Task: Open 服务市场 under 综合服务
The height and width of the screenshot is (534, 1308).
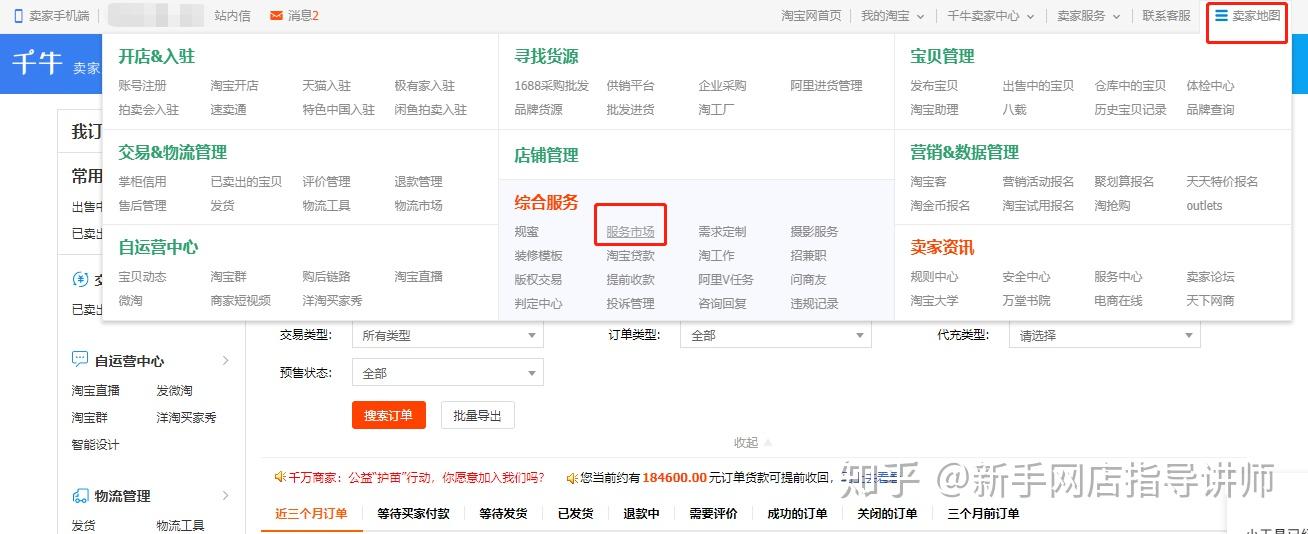Action: point(630,231)
